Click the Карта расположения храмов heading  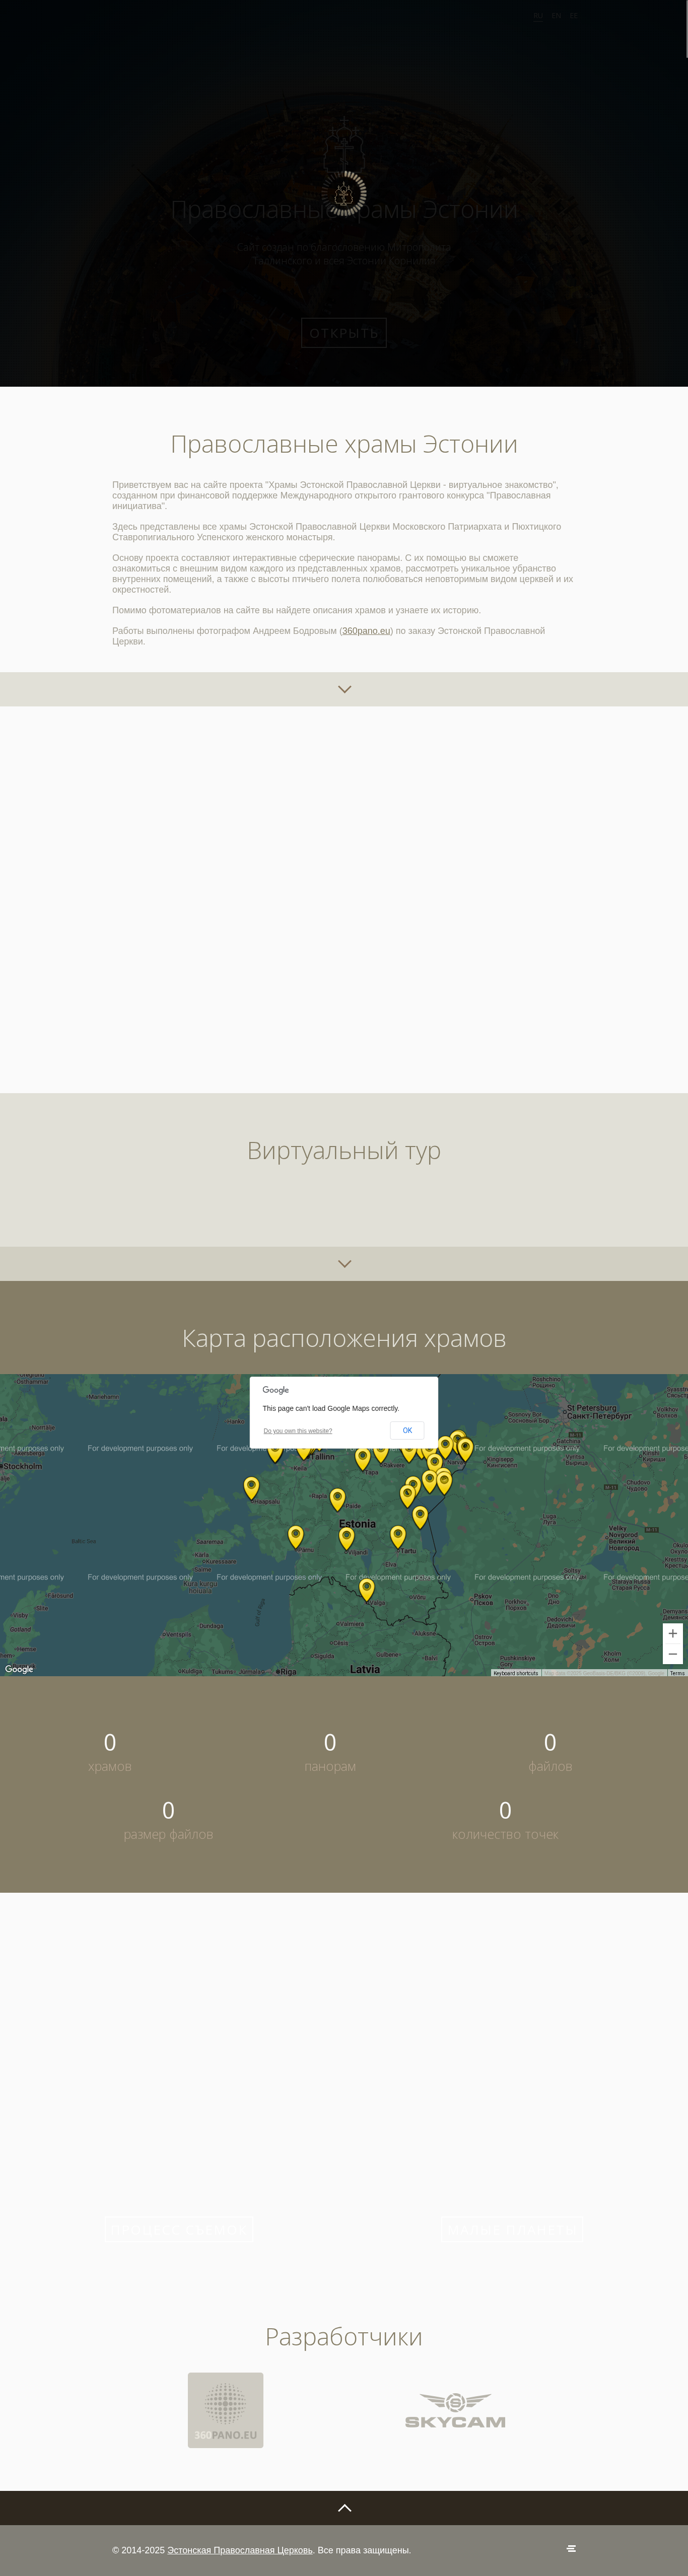344,1338
